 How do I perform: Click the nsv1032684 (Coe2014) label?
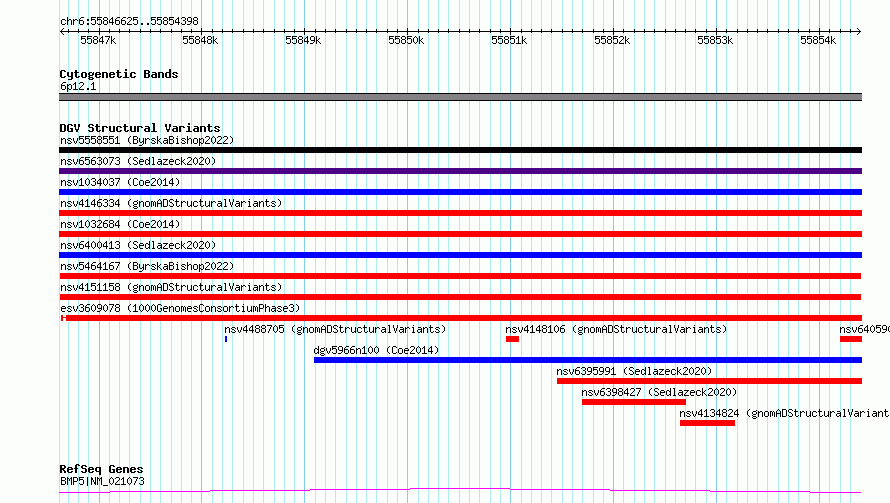click(120, 224)
